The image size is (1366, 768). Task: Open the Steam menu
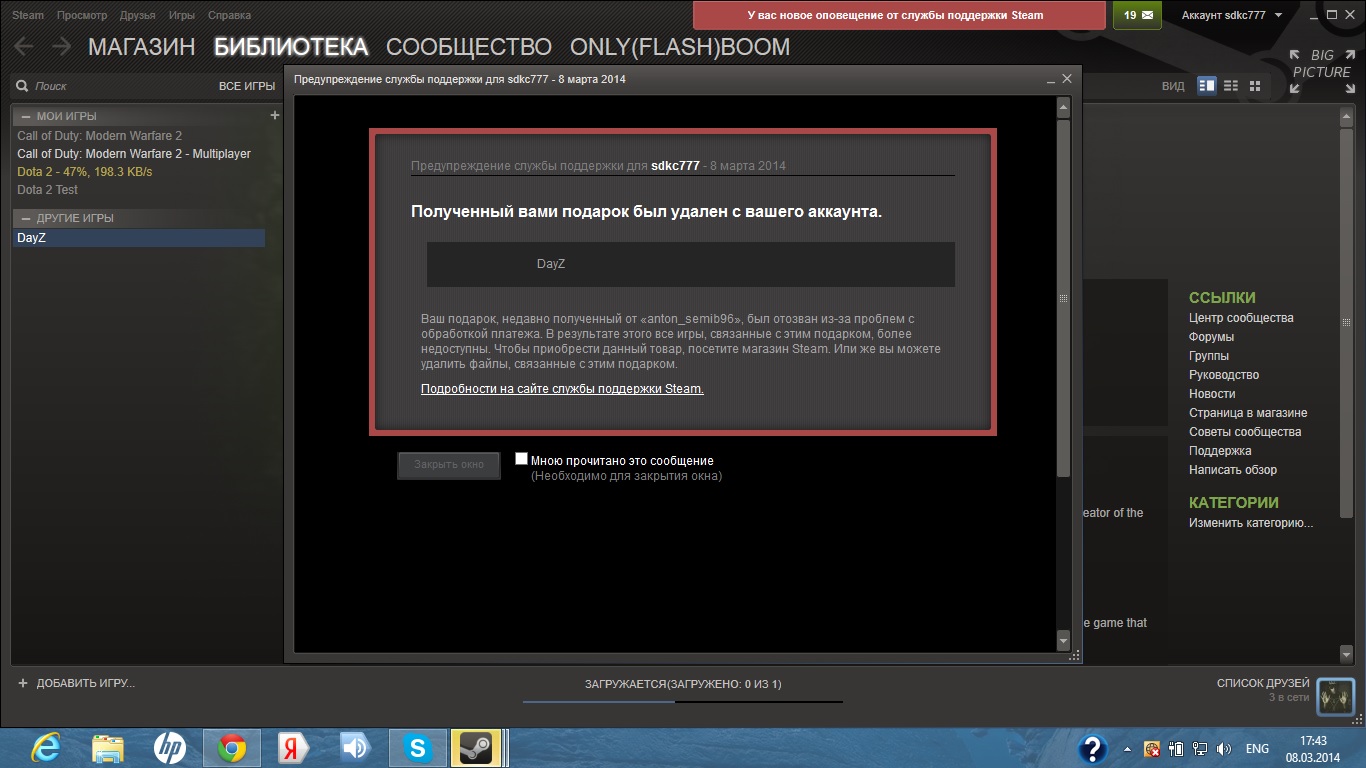point(27,16)
